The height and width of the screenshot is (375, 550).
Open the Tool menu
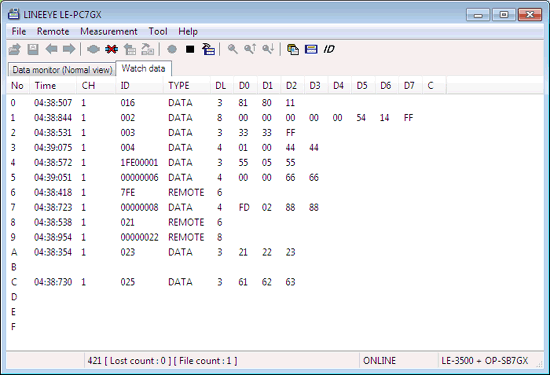click(x=158, y=32)
